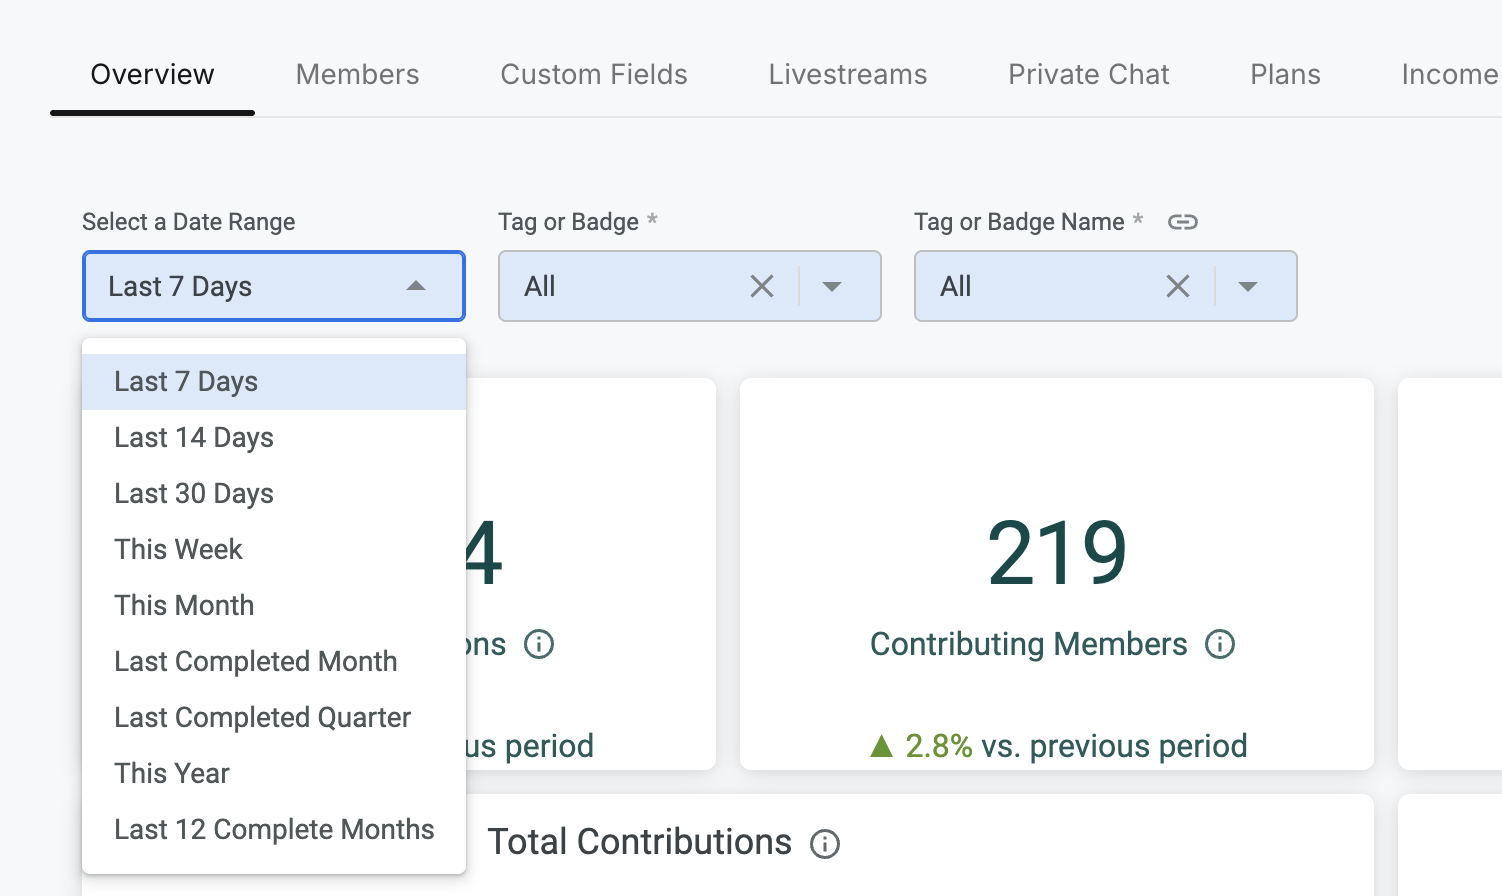Click info icon beside Total Contributions
Image resolution: width=1502 pixels, height=896 pixels.
click(x=824, y=844)
